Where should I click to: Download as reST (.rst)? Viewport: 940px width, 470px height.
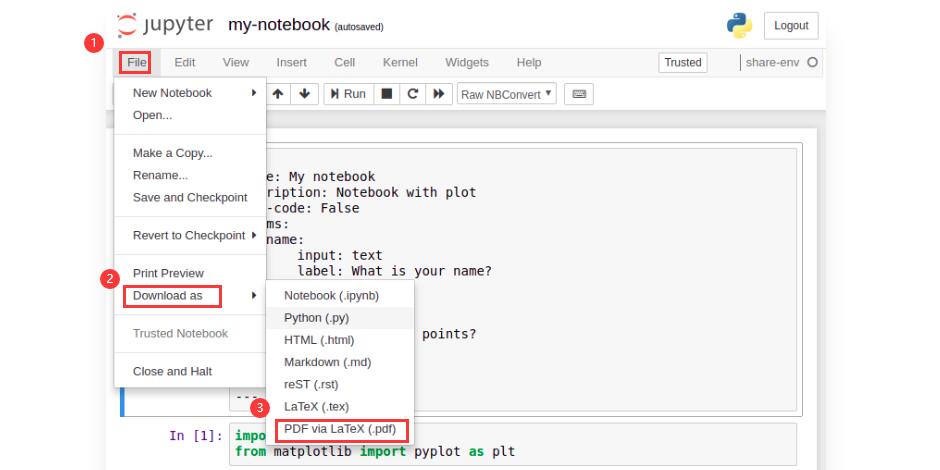tap(340, 384)
